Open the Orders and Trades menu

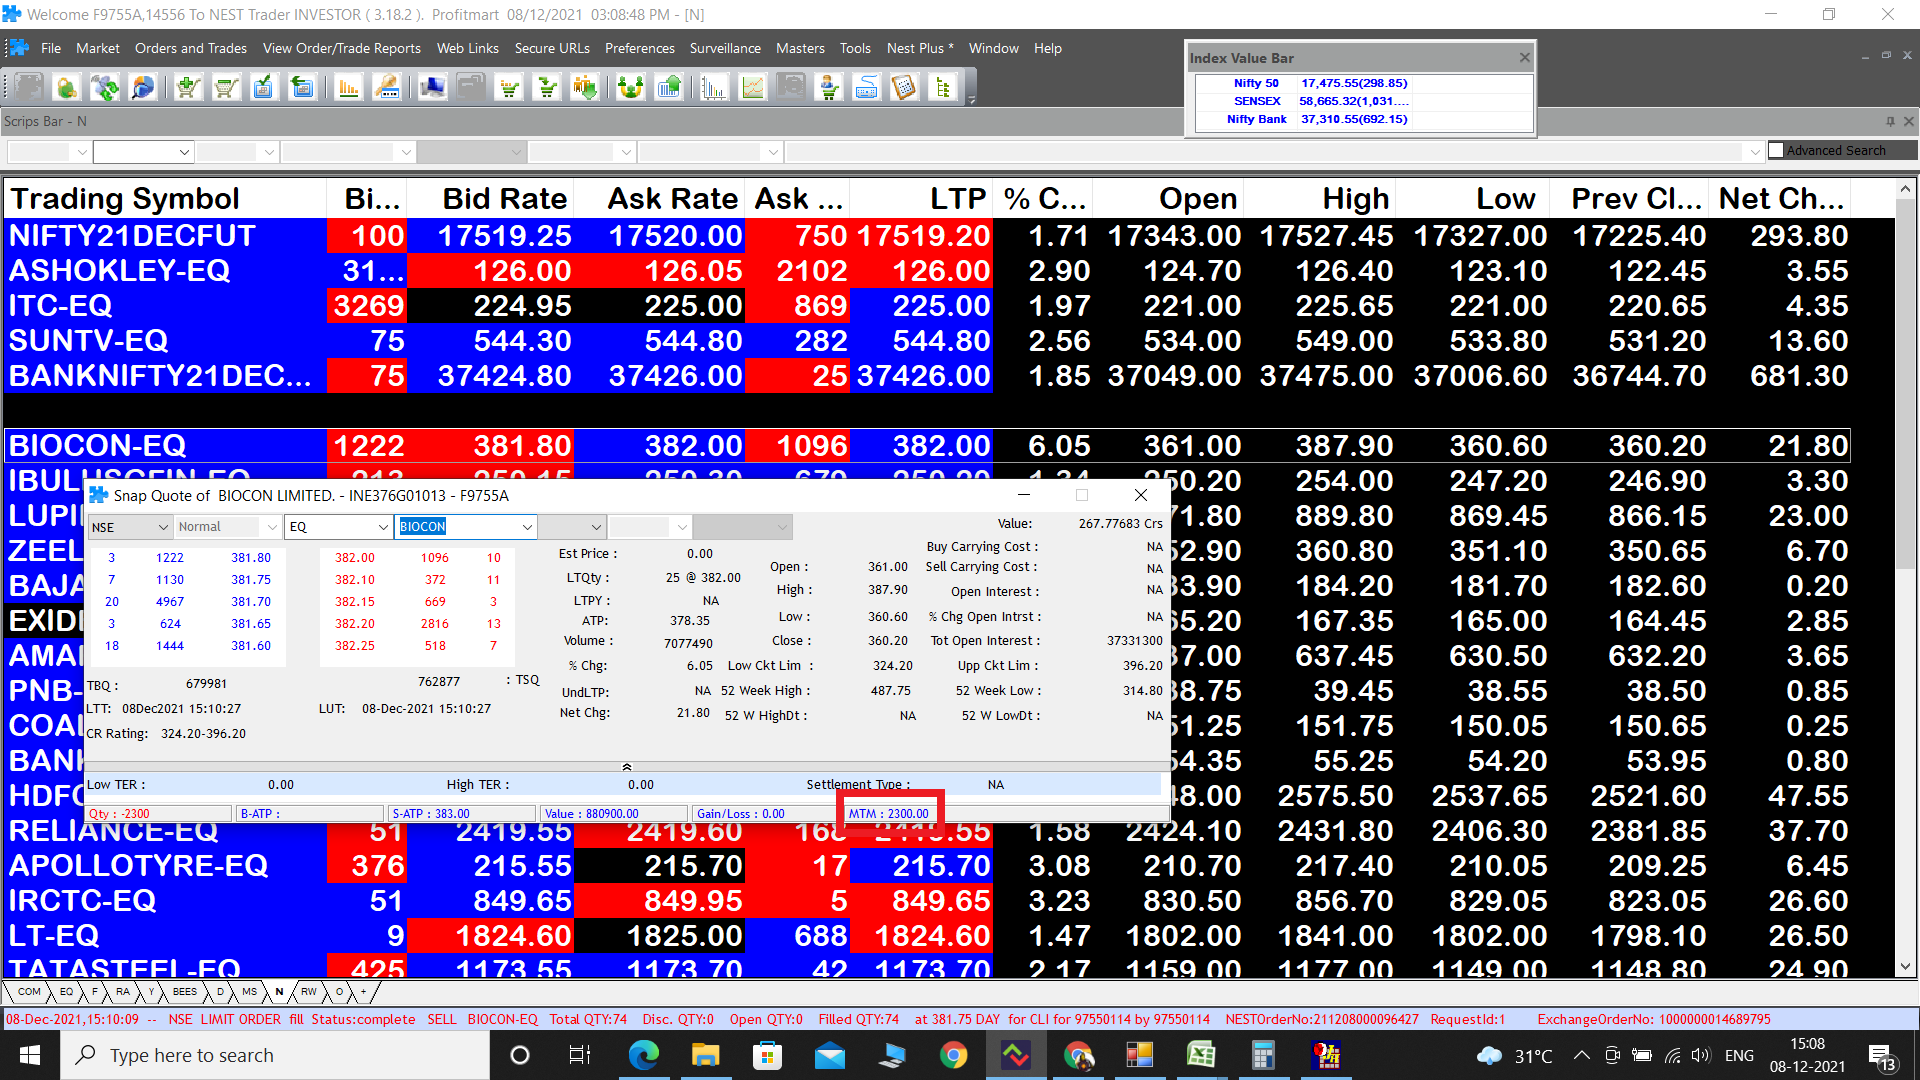tap(190, 48)
